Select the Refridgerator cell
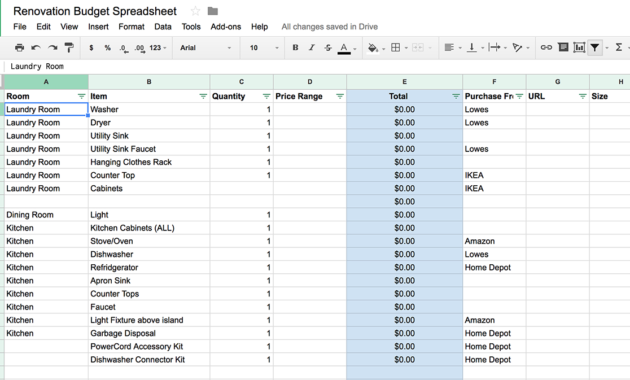This screenshot has height=380, width=630. pos(149,268)
